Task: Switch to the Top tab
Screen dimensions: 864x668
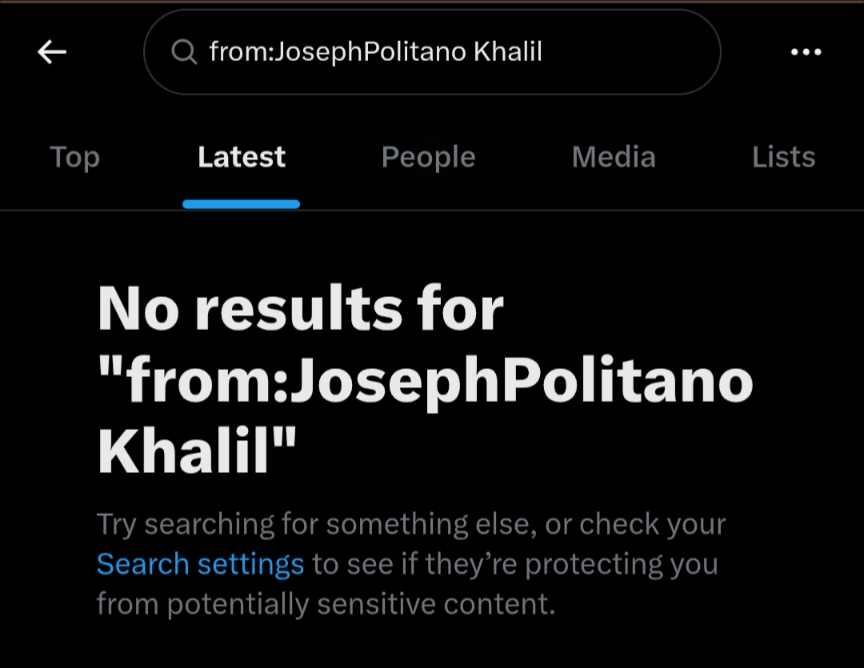Action: click(x=75, y=157)
